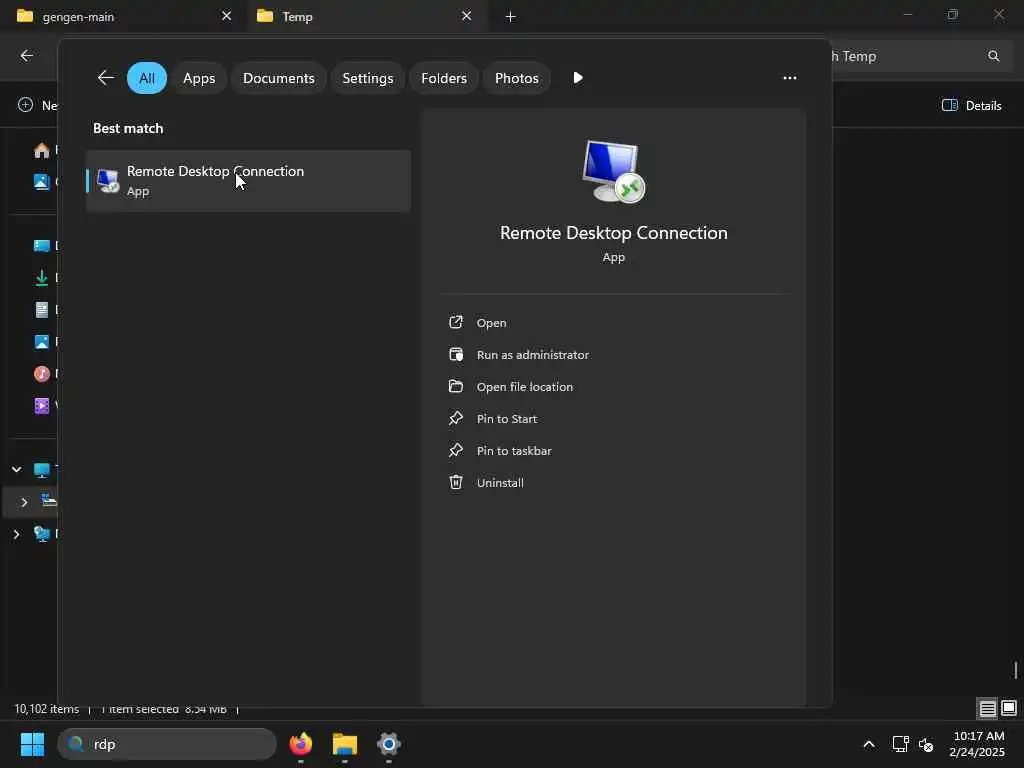This screenshot has width=1024, height=768.
Task: Click the large Remote Desktop Connection icon
Action: click(x=614, y=172)
